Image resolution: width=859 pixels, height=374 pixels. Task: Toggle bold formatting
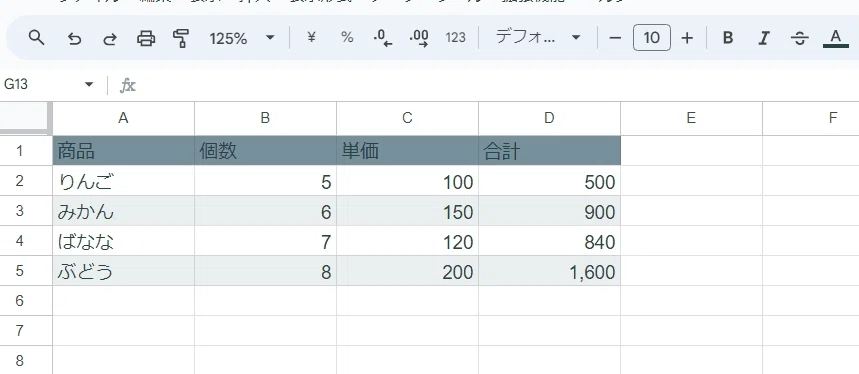728,38
